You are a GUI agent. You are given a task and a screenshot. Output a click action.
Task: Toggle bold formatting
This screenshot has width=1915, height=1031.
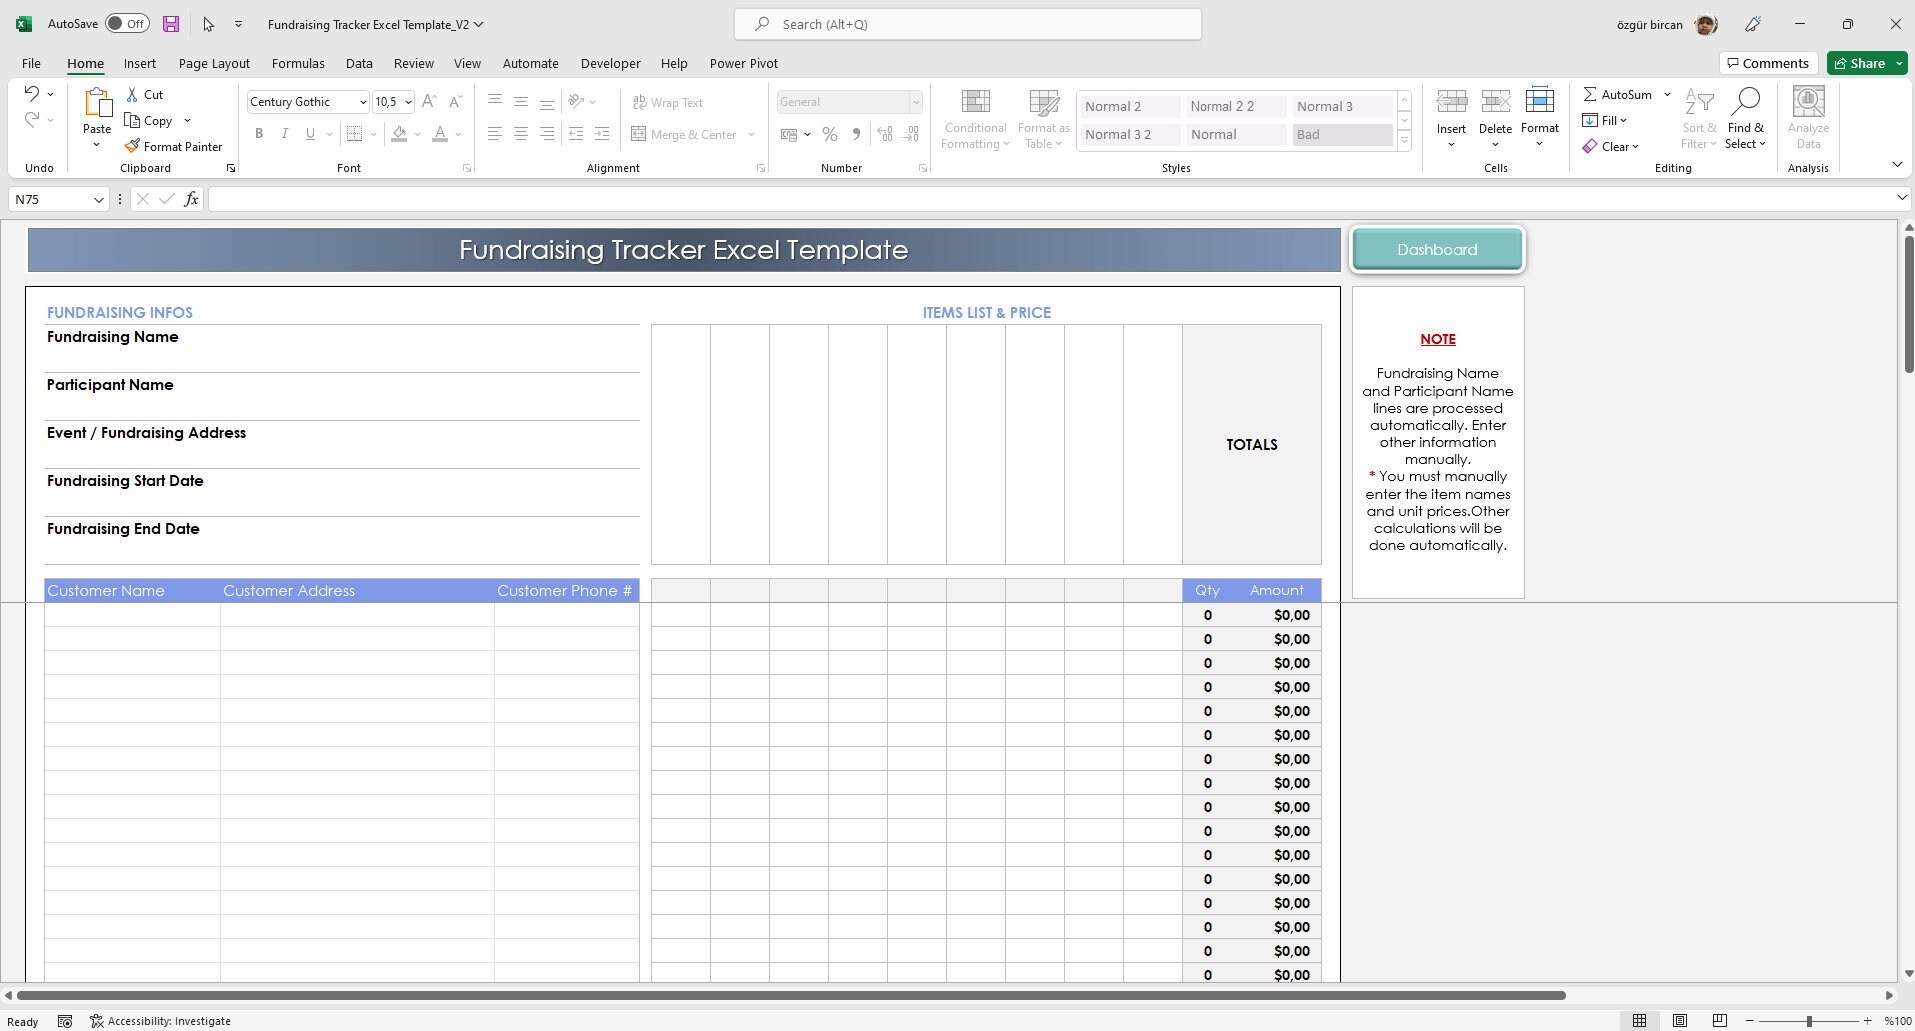point(258,133)
